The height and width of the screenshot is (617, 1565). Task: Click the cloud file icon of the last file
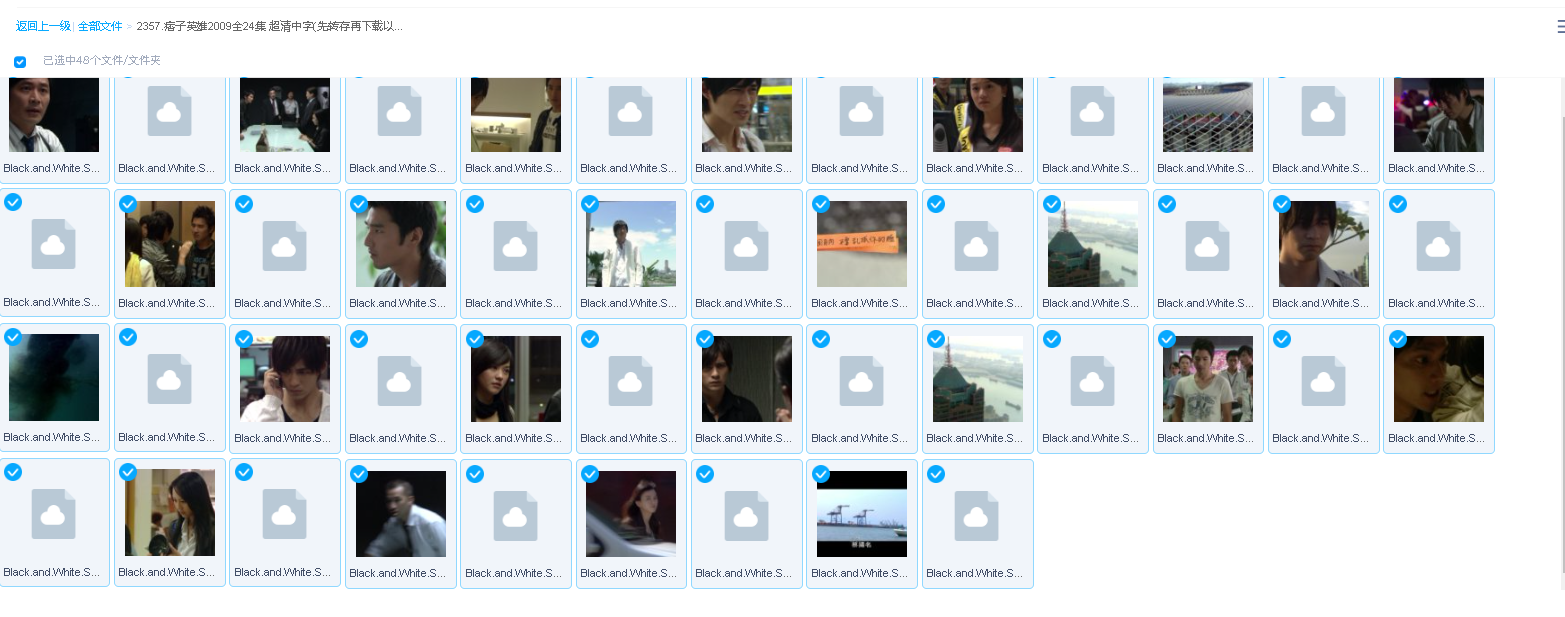976,514
